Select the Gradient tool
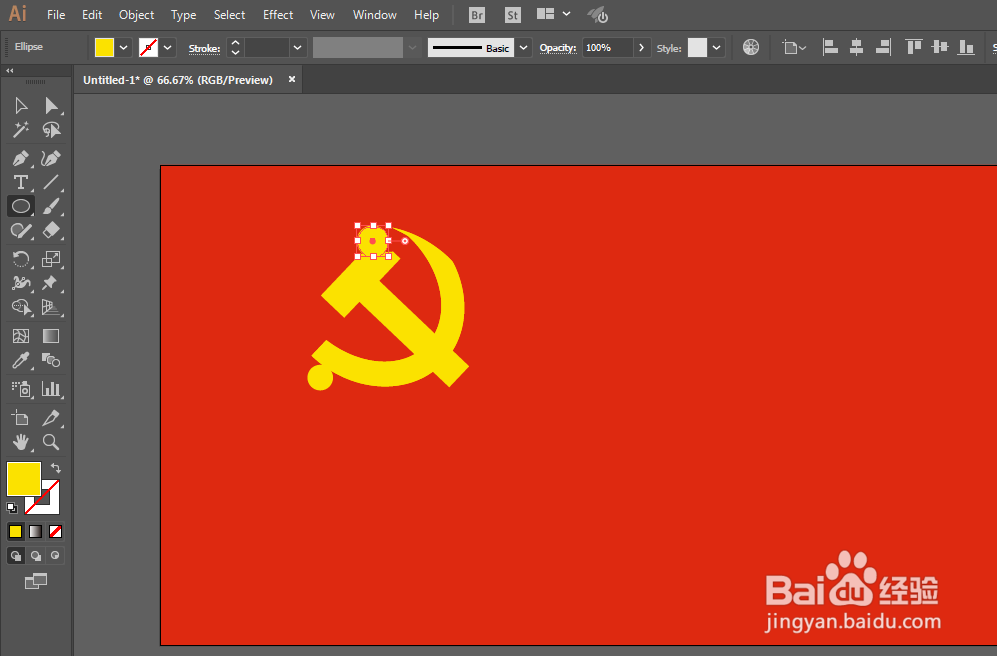This screenshot has height=656, width=997. (51, 336)
